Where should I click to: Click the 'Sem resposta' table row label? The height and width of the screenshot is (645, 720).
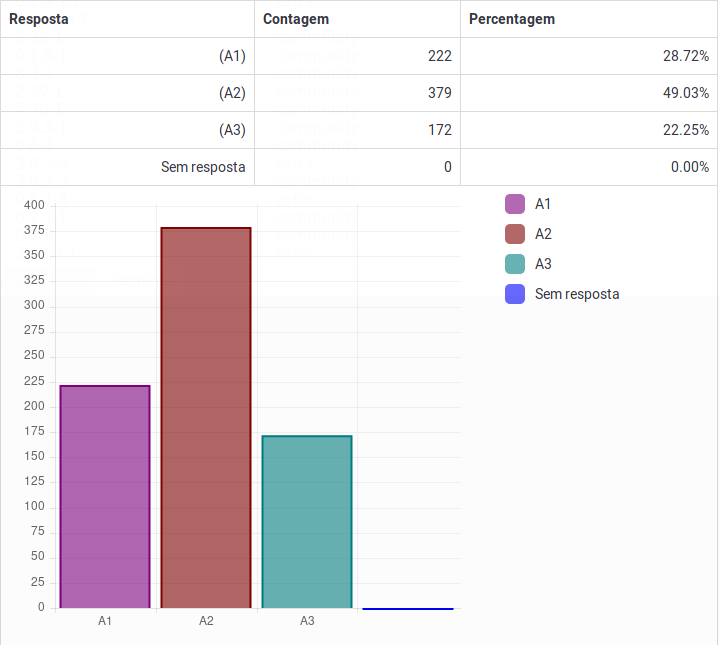[203, 167]
